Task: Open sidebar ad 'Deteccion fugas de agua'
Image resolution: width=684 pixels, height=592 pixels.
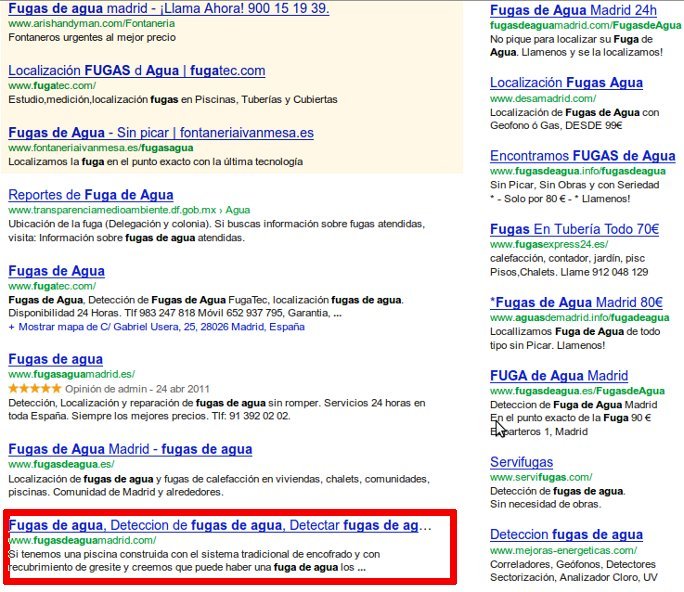Action: pyautogui.click(x=566, y=535)
